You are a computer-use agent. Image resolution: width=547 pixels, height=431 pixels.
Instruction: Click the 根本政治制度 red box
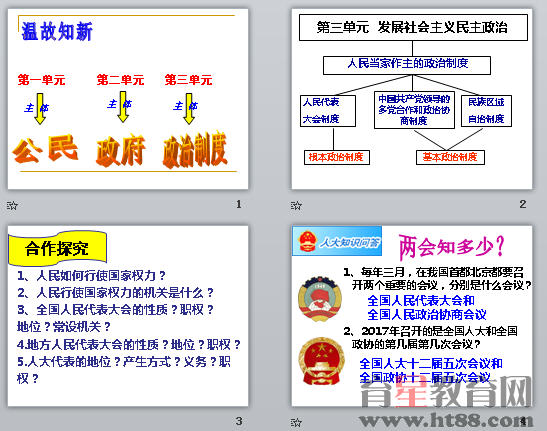(337, 157)
